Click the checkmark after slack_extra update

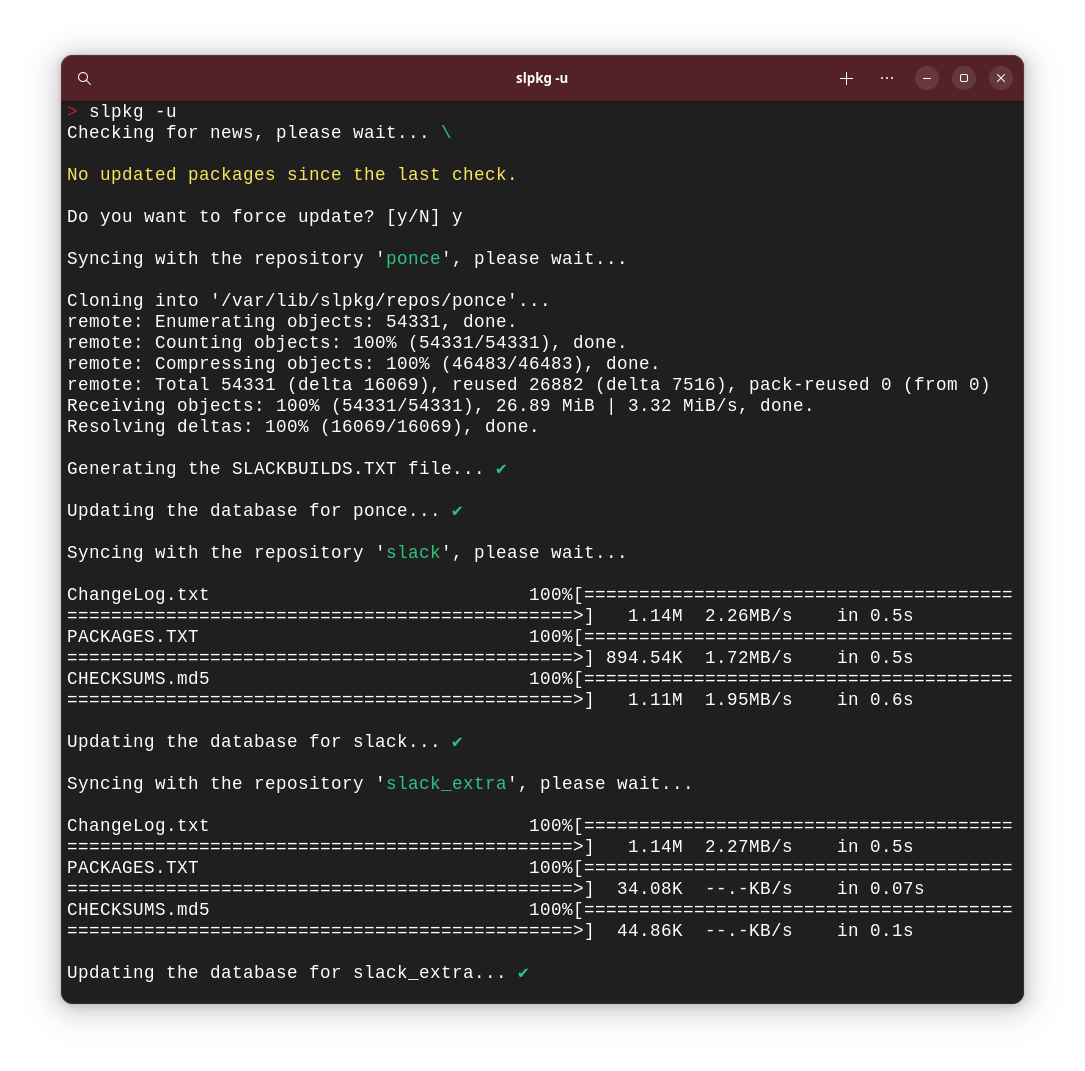click(x=523, y=973)
